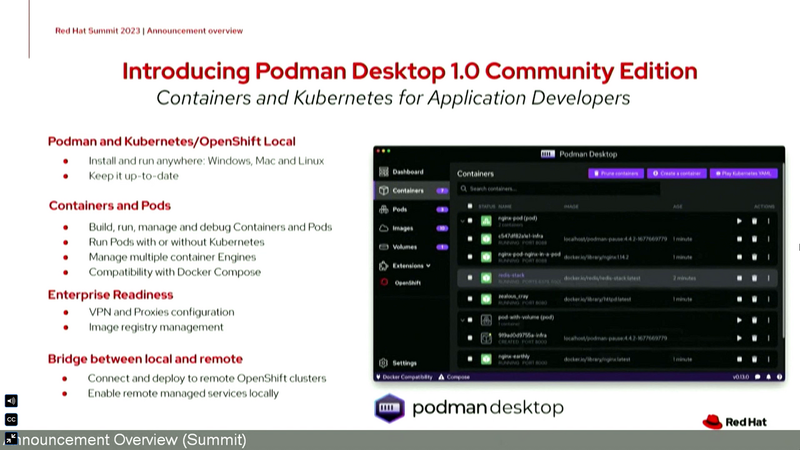Click the v0.13.0 version label

pyautogui.click(x=740, y=377)
